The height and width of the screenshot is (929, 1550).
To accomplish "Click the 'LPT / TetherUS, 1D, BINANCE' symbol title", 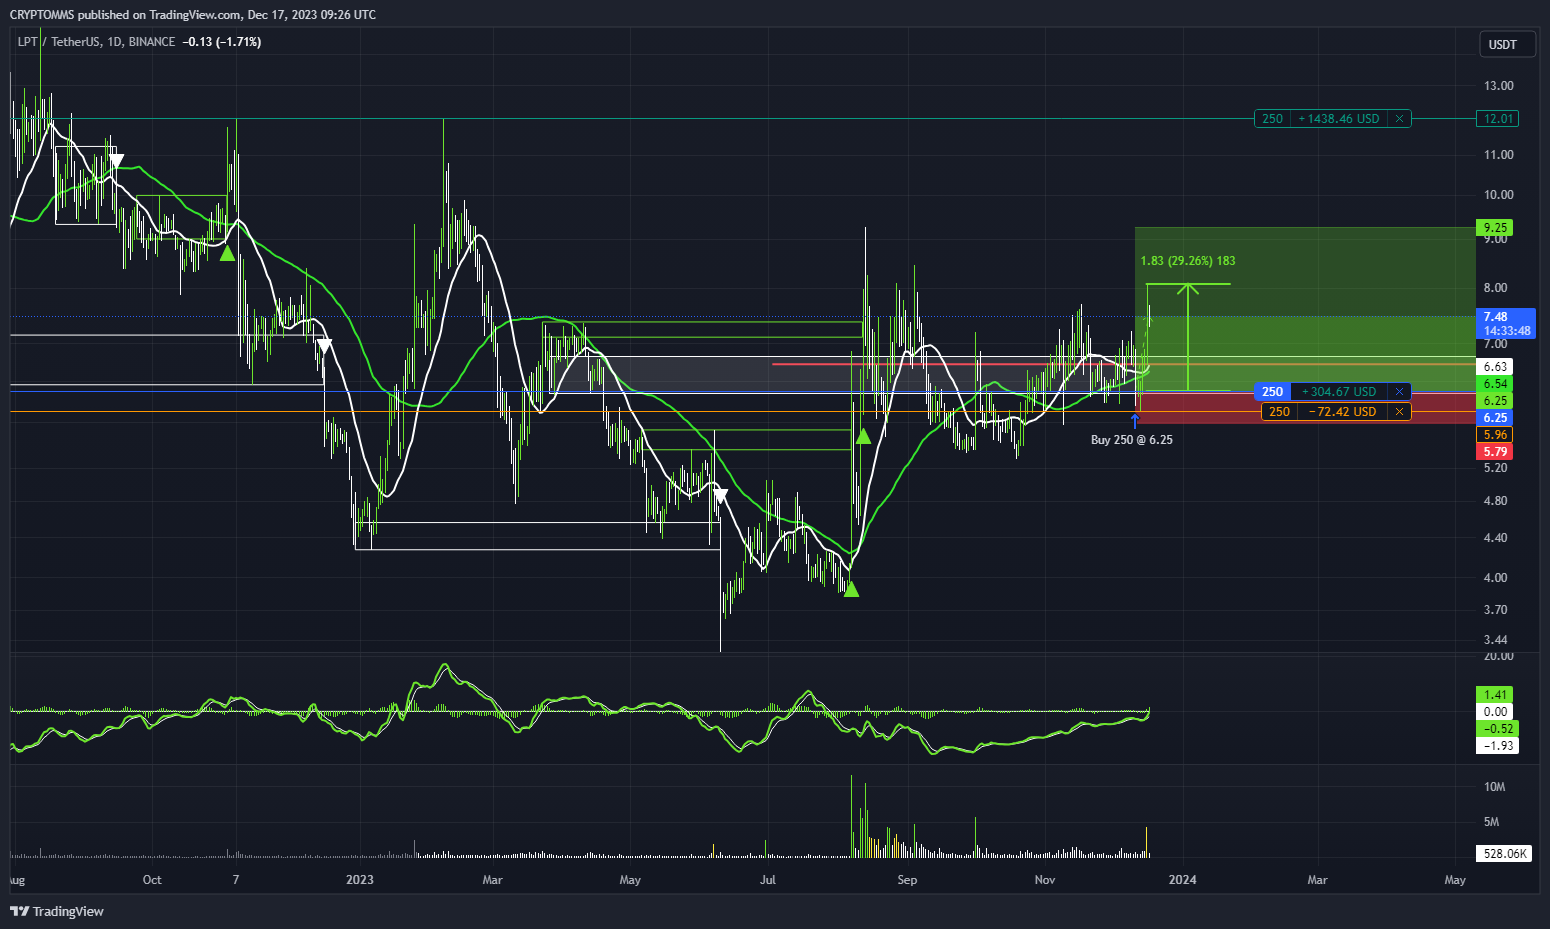I will pyautogui.click(x=96, y=42).
